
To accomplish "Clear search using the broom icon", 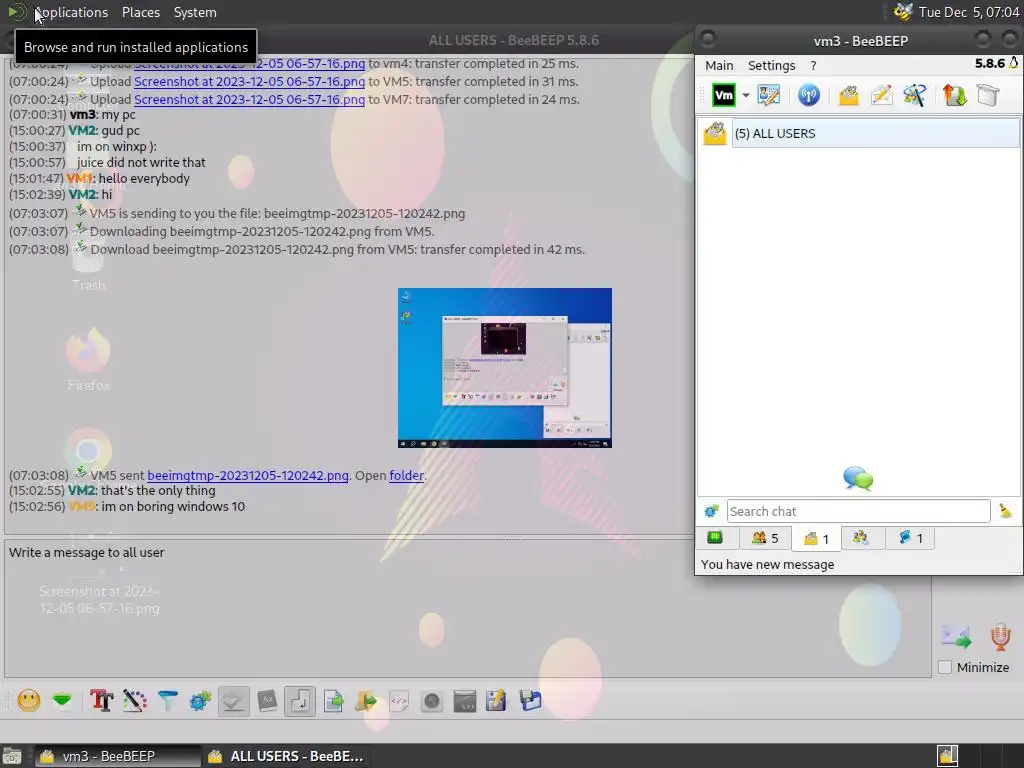I will point(1005,511).
